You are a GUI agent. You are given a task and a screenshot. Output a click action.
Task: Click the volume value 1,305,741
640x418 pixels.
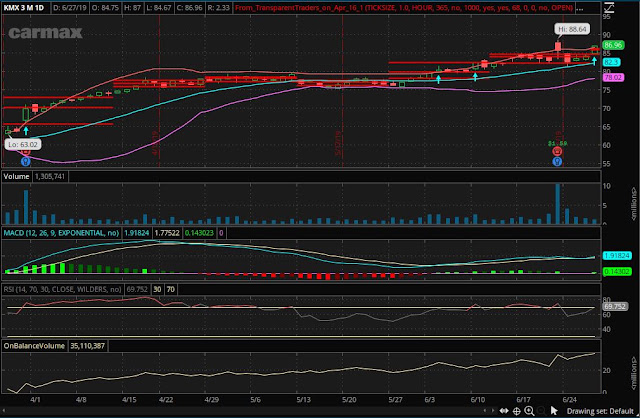50,176
